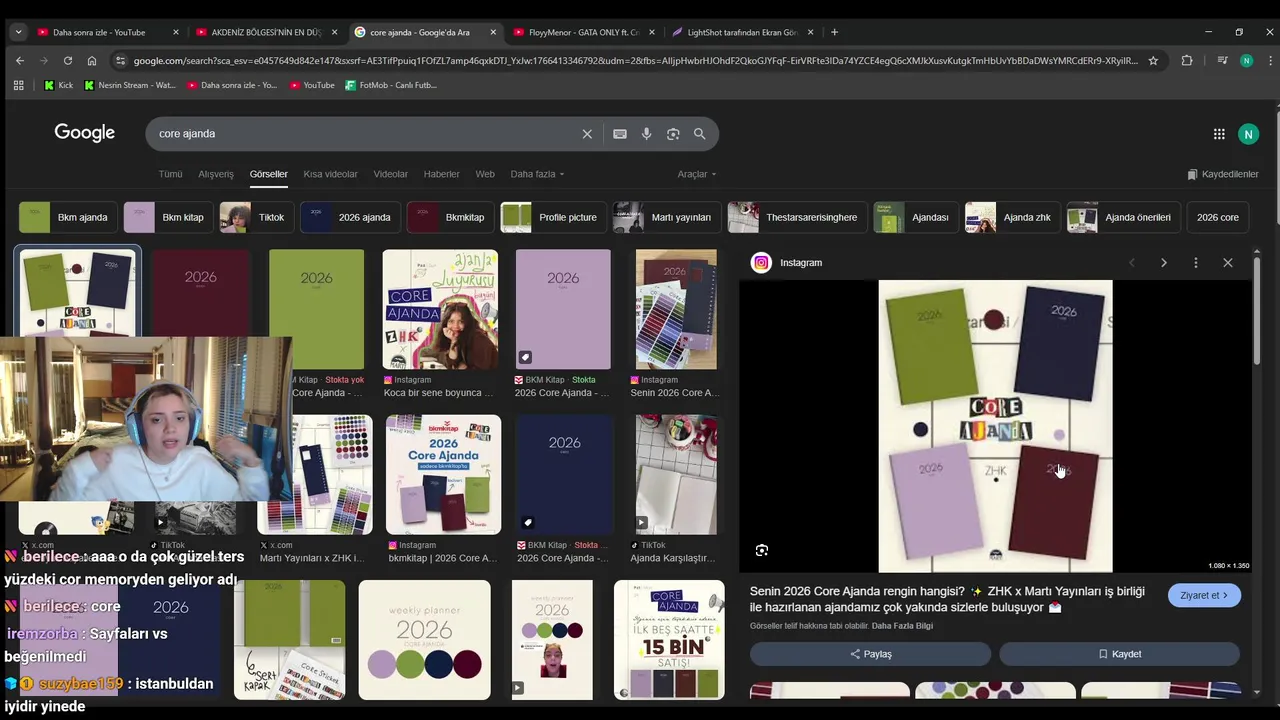Select the Bkm ajanda filter chip

68,217
